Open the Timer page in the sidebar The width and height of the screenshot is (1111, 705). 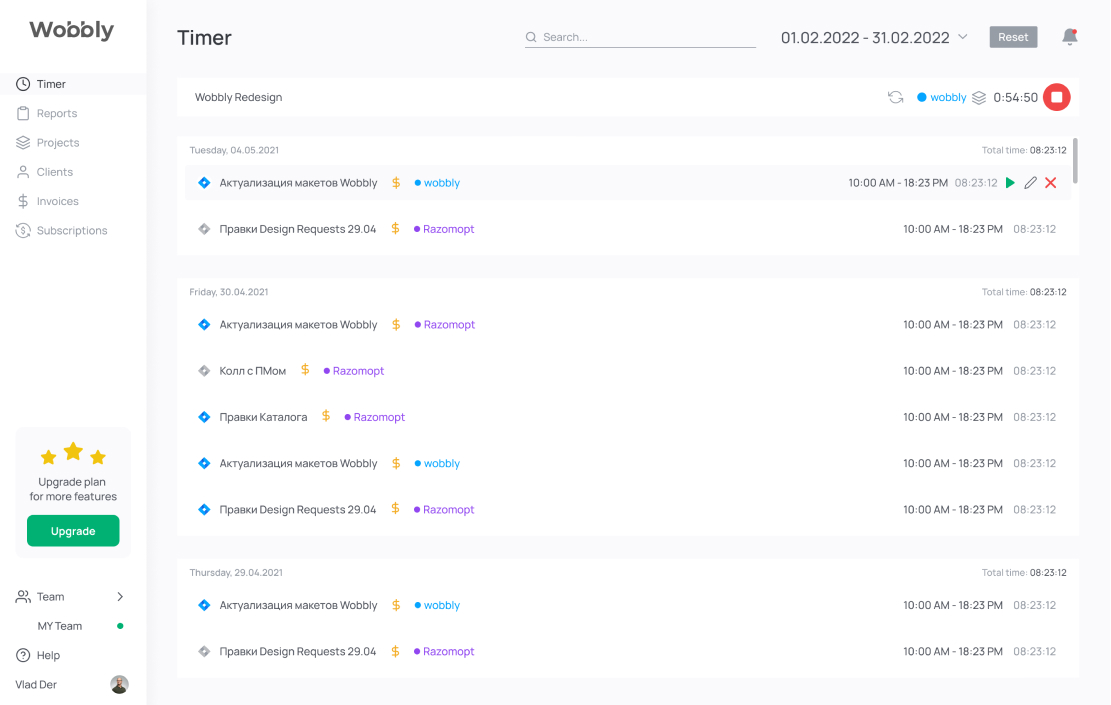[x=73, y=84]
